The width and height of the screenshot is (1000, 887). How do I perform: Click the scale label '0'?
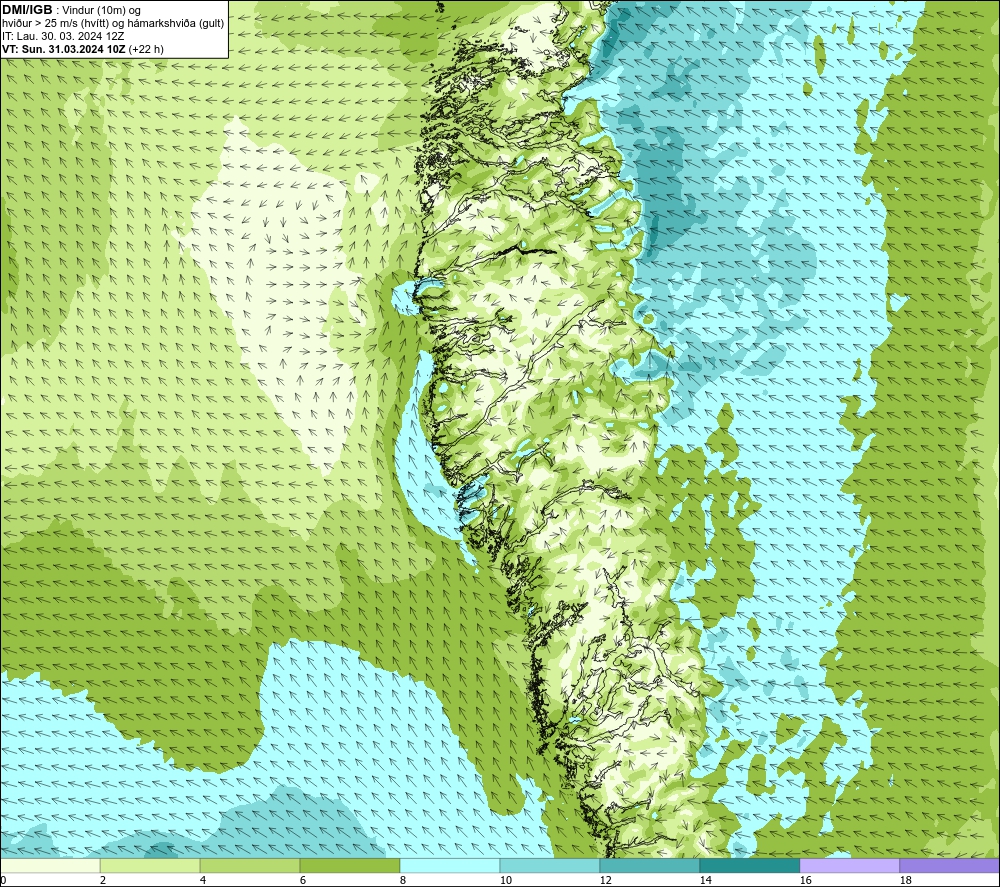(3, 881)
